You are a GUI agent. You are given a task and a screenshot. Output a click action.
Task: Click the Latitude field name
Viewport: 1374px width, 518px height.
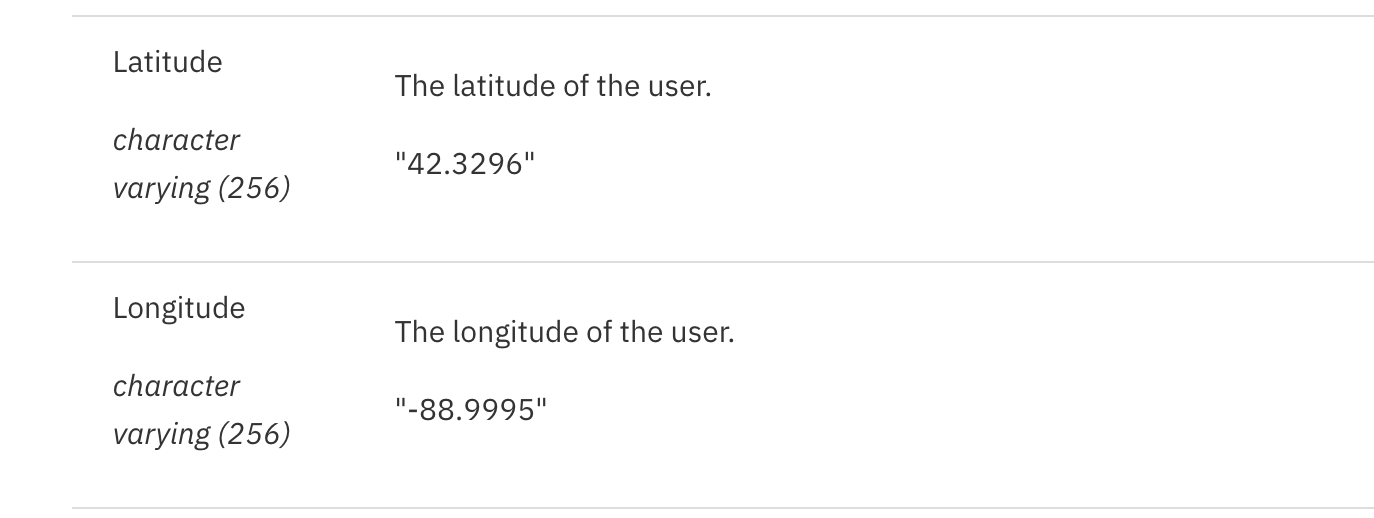point(167,62)
